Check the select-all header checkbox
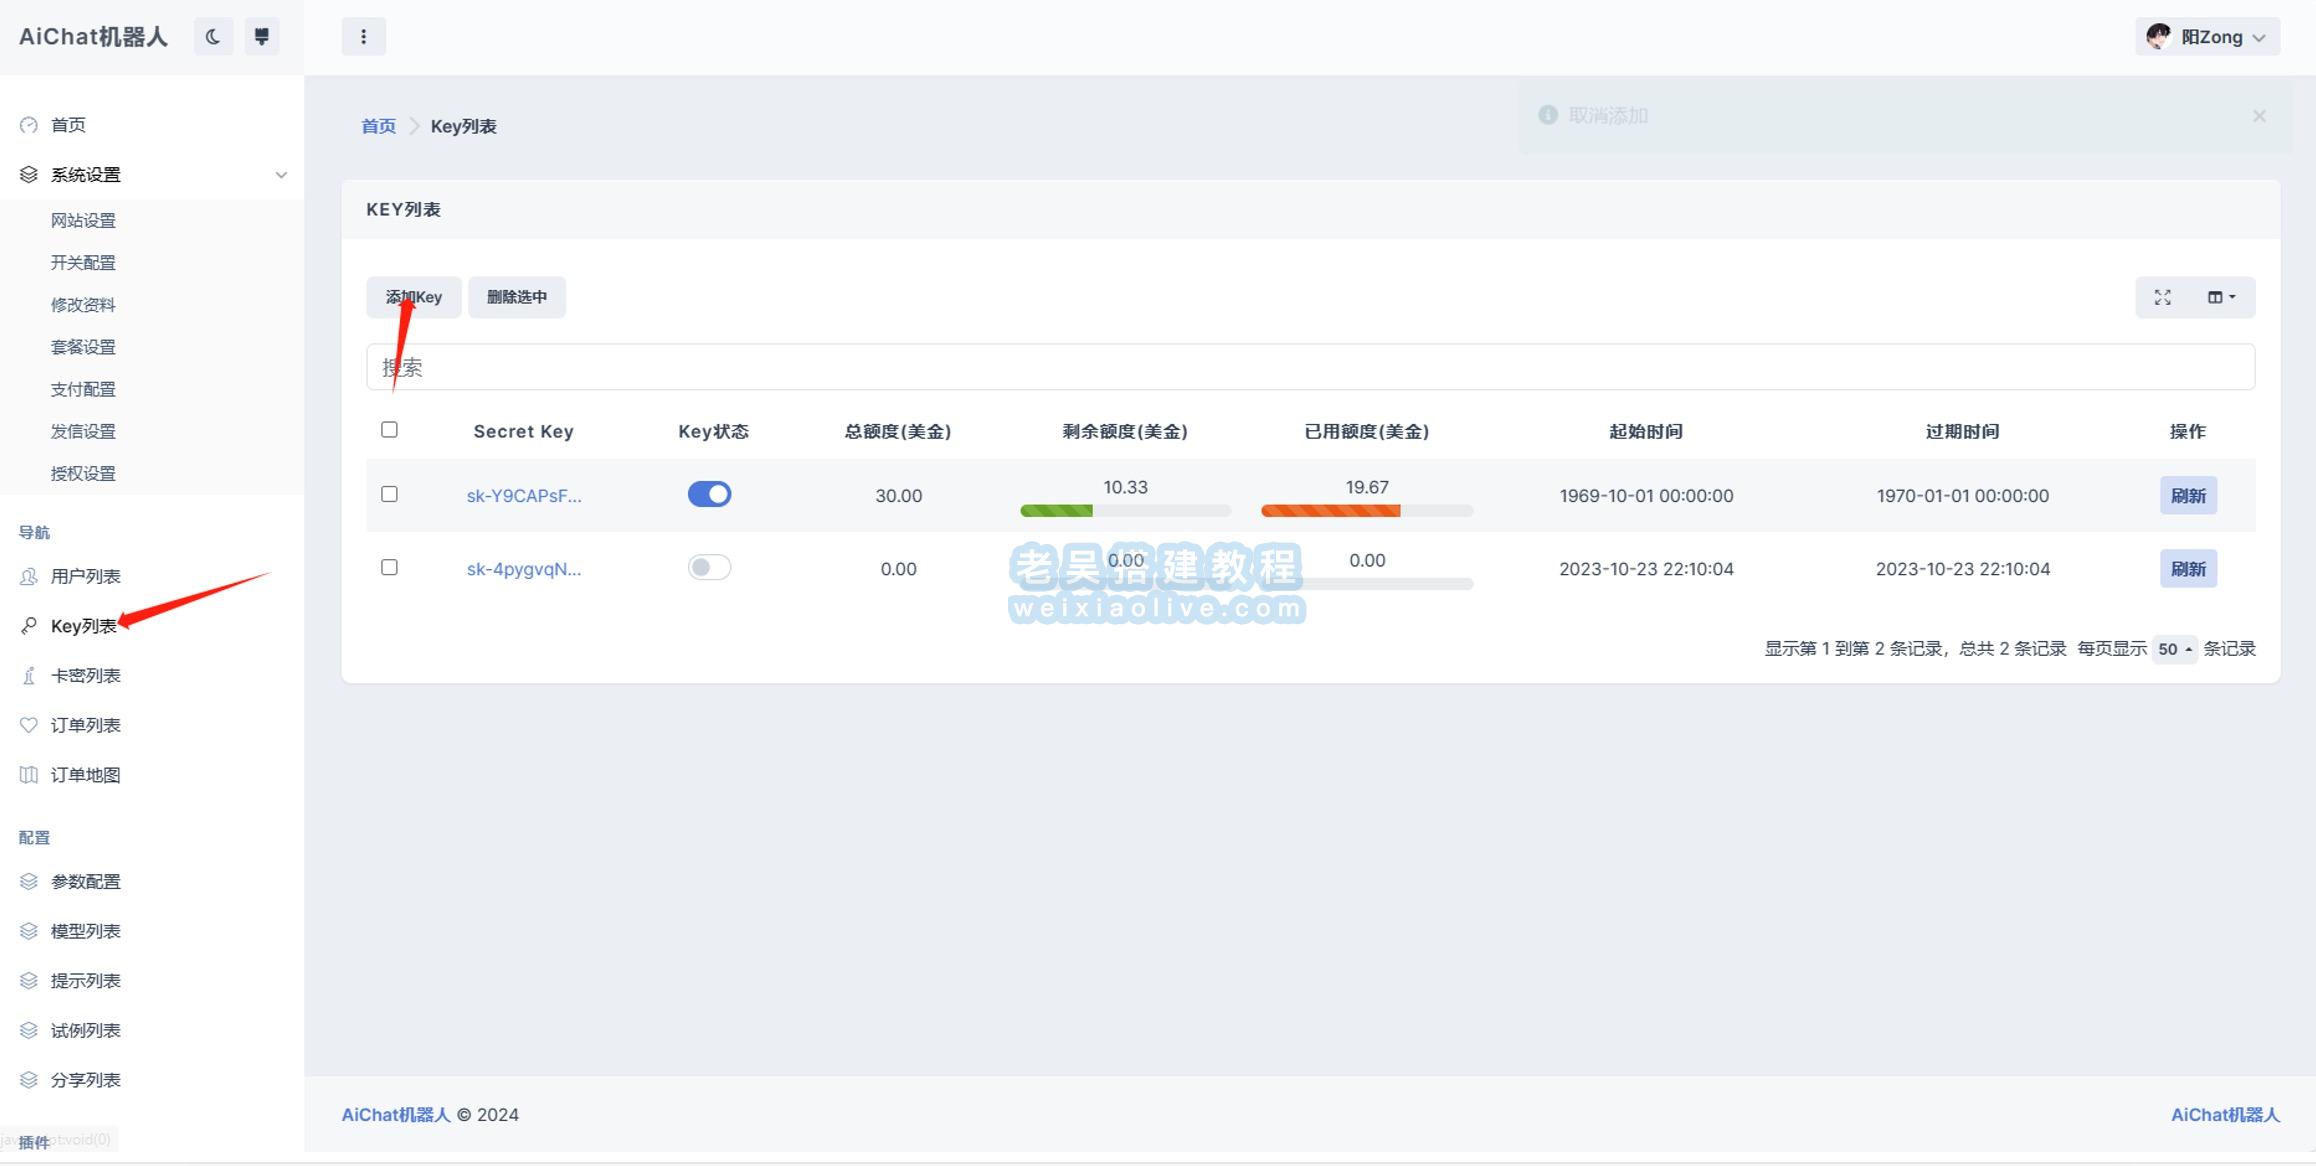 (389, 430)
